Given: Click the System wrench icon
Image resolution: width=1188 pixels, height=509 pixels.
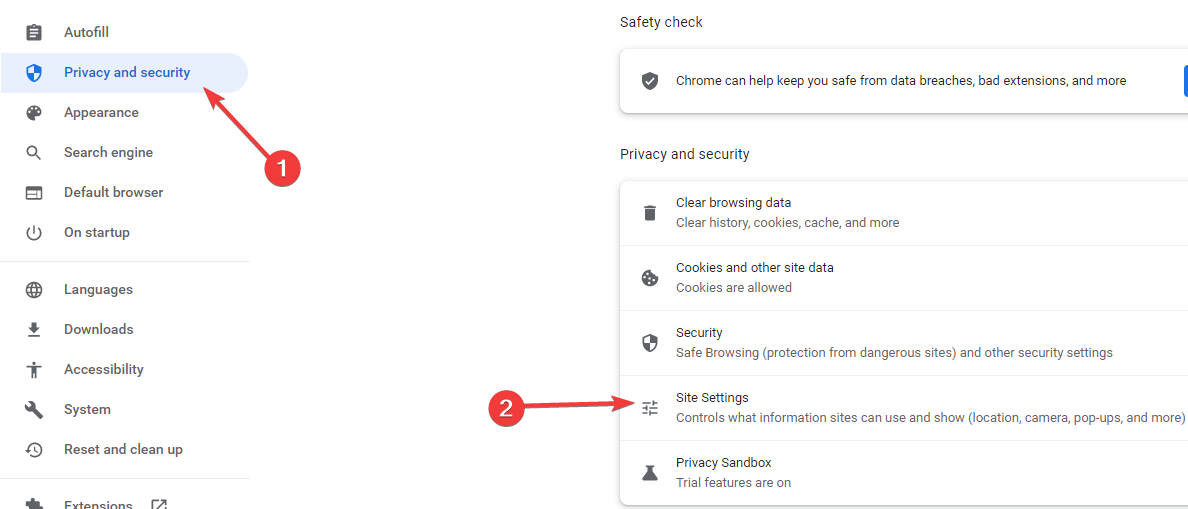Looking at the screenshot, I should click(34, 410).
